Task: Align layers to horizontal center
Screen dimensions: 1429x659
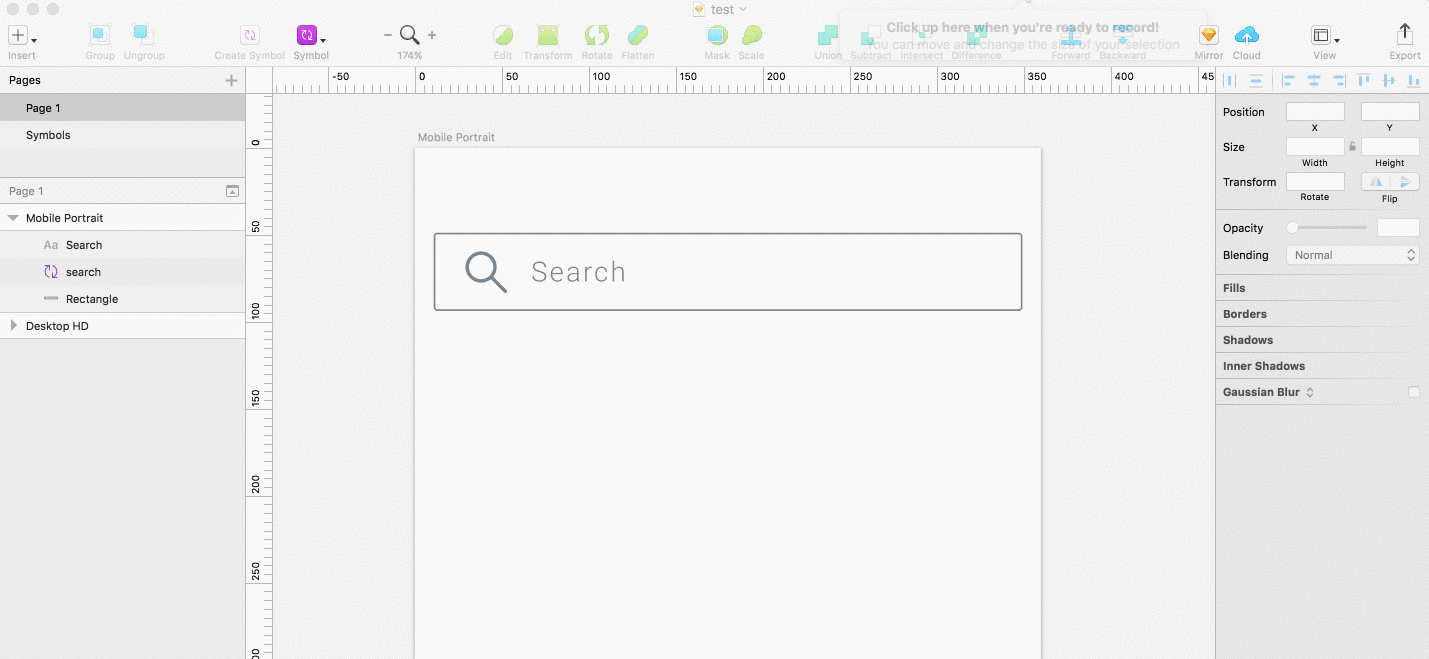Action: tap(1314, 80)
